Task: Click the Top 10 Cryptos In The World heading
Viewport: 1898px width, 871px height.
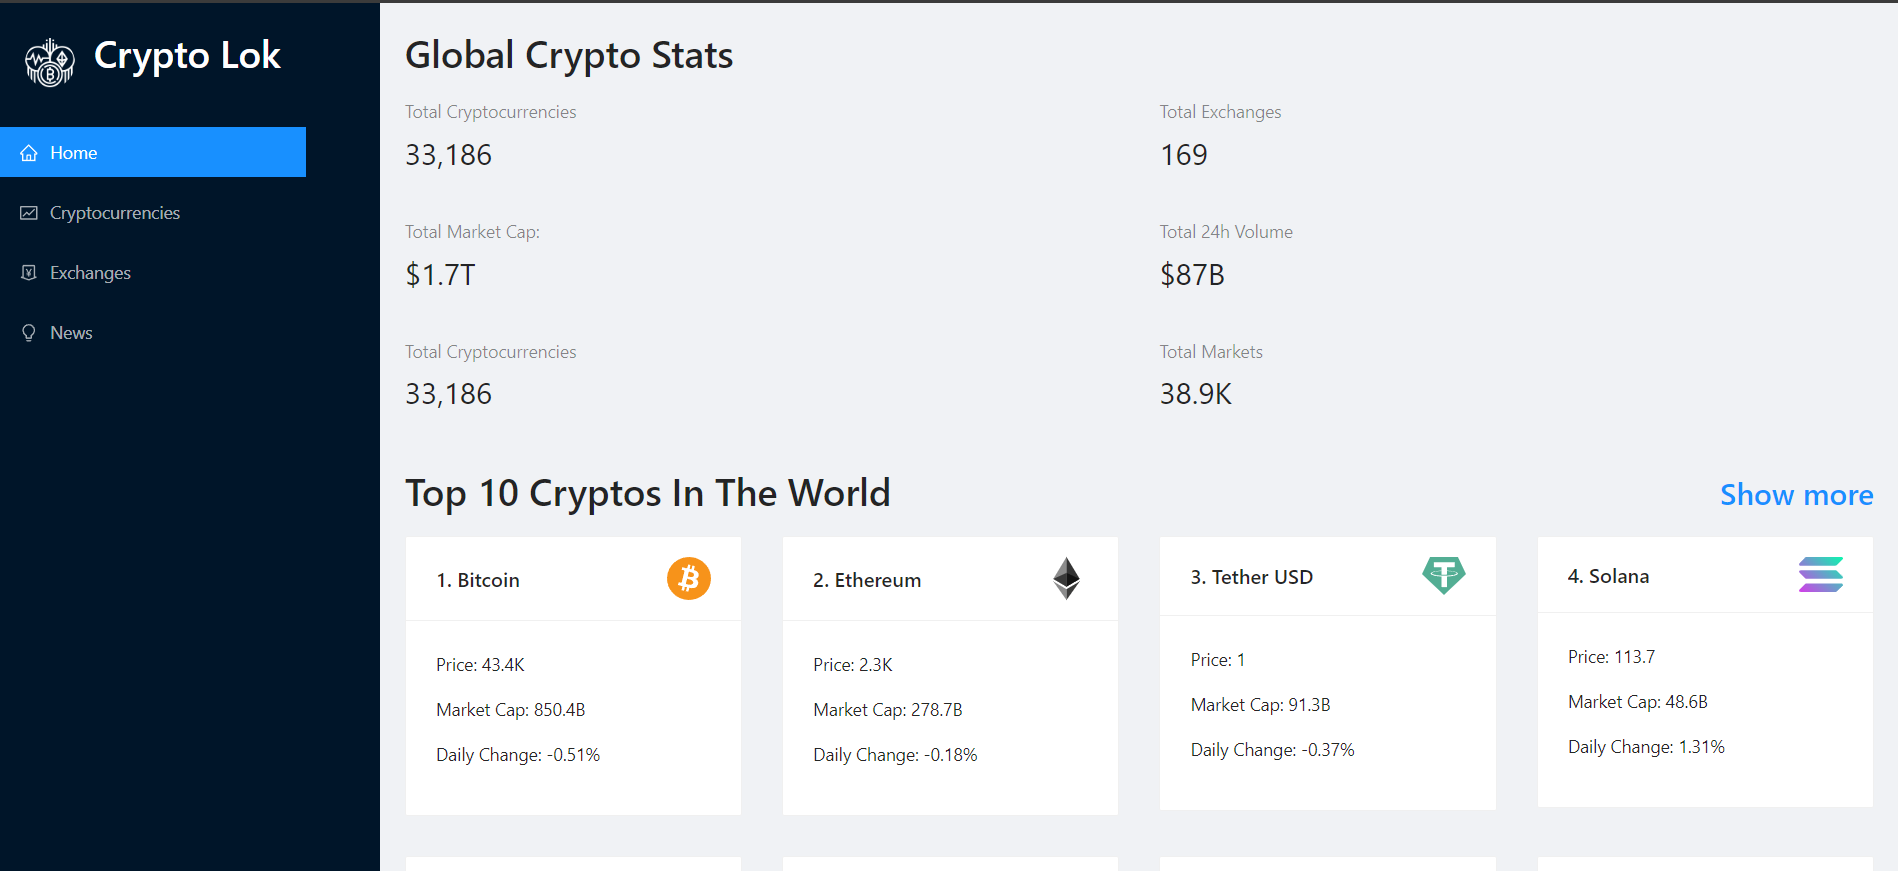Action: tap(648, 494)
